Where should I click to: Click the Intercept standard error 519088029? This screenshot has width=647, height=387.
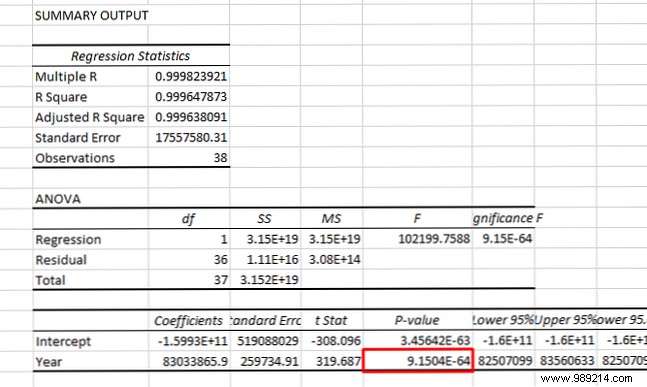pos(268,341)
